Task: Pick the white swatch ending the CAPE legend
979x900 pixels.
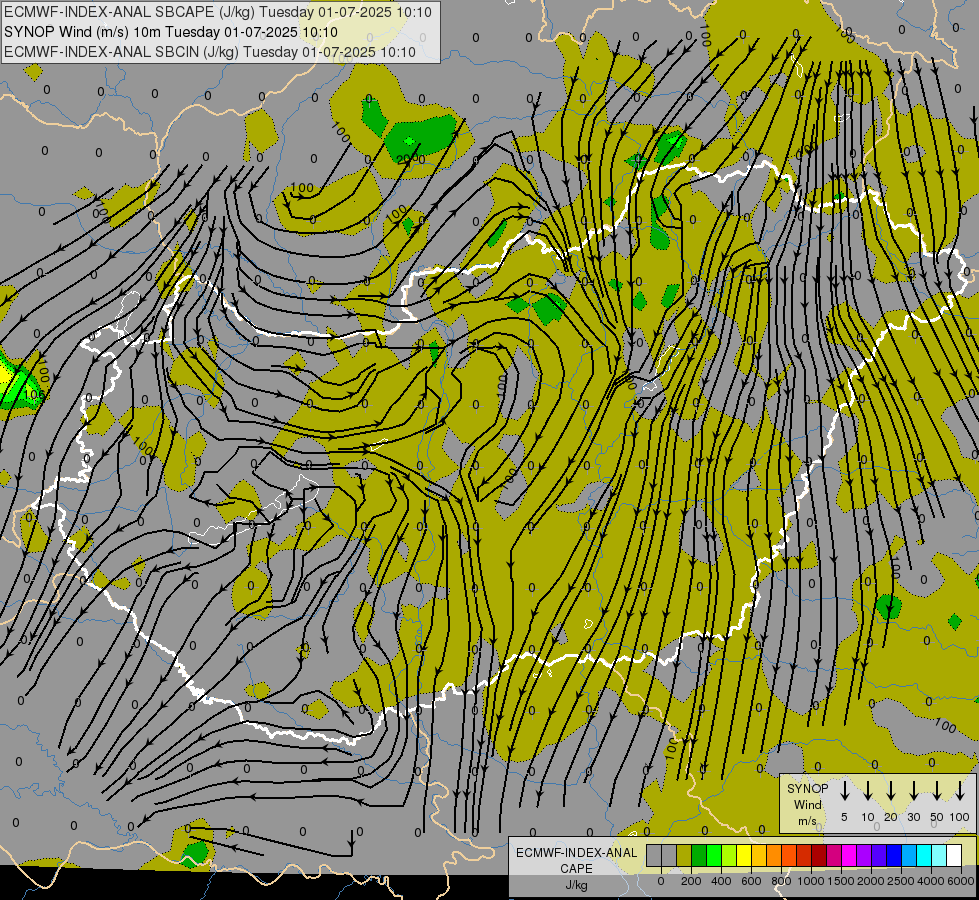Action: pos(953,855)
